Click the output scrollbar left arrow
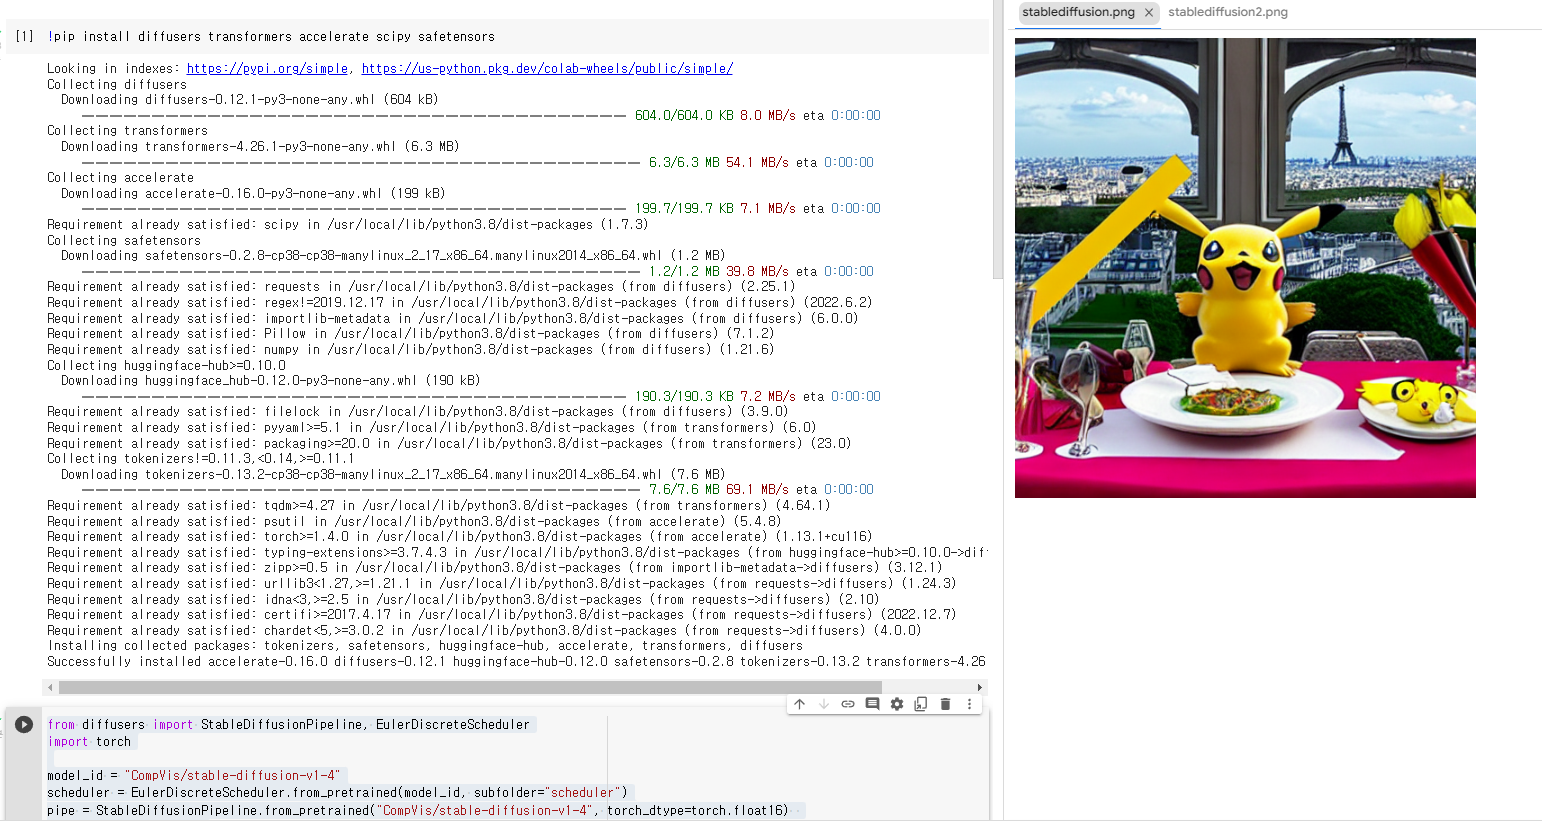Screen dimensions: 1542x822 pyautogui.click(x=50, y=687)
